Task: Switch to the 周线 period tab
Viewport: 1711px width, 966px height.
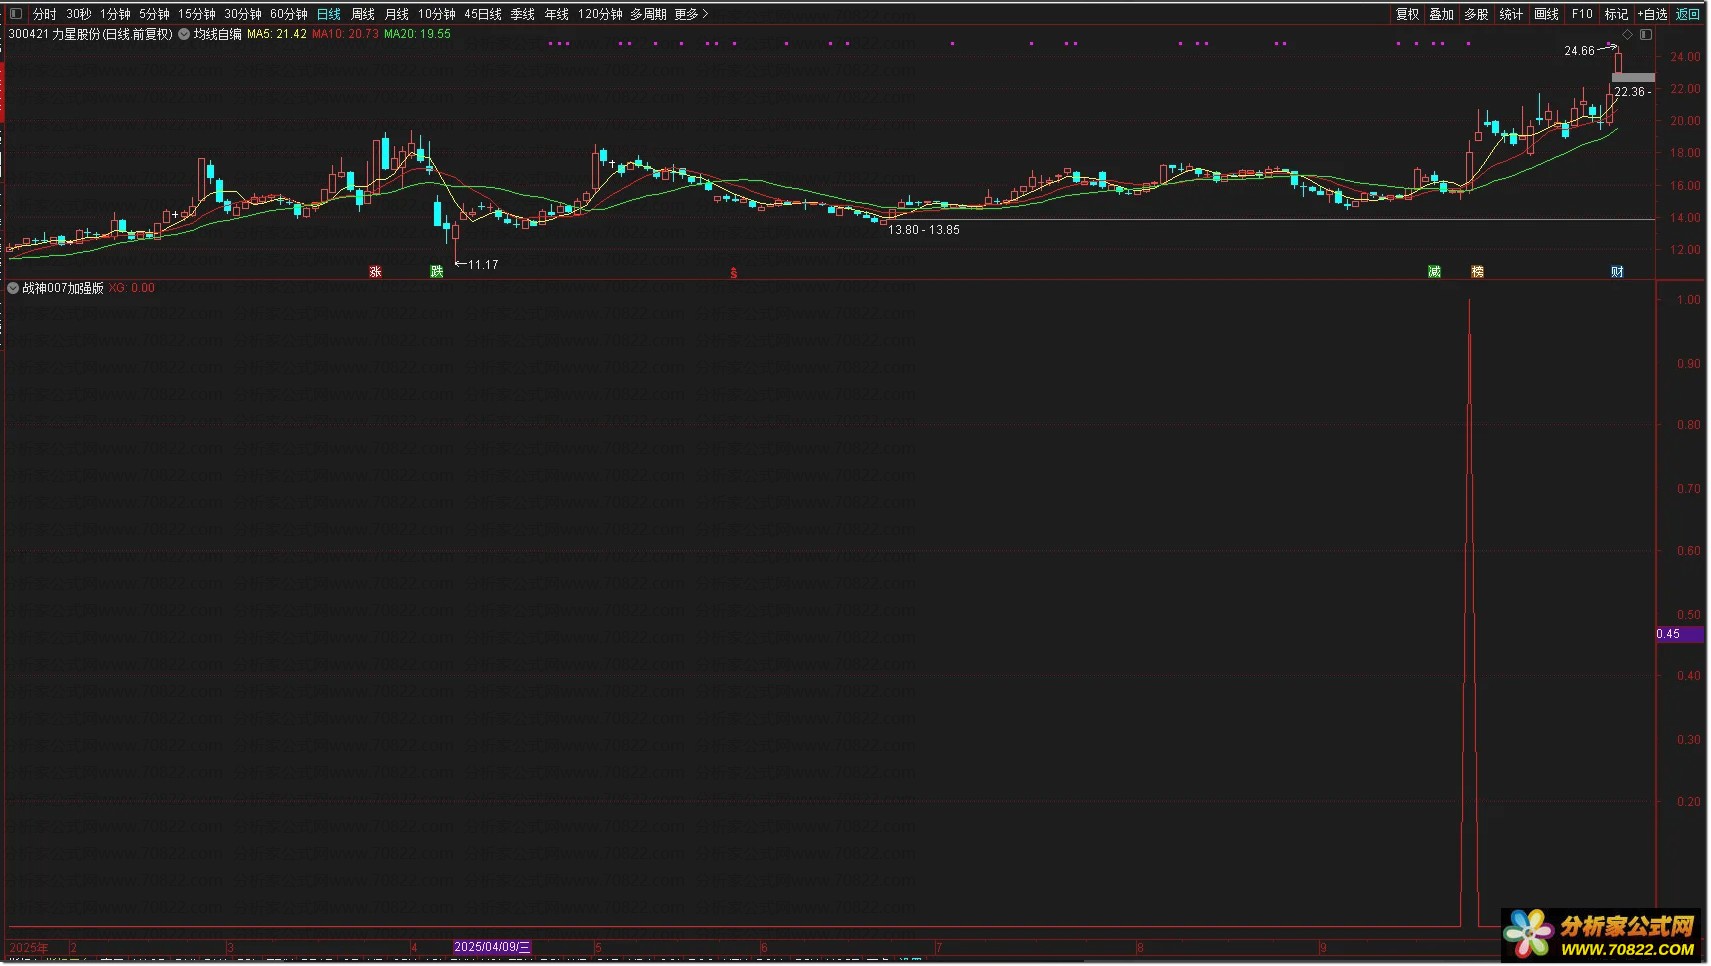Action: pos(363,14)
